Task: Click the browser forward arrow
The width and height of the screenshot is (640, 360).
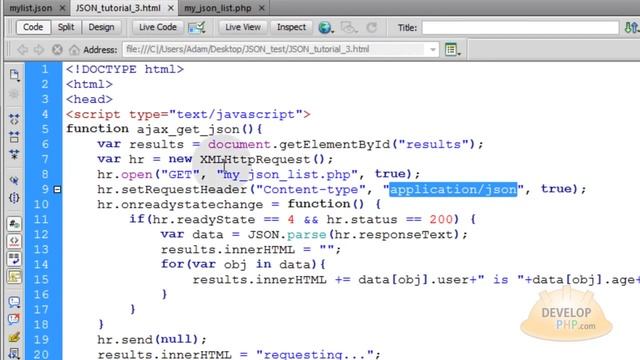Action: tap(39, 50)
